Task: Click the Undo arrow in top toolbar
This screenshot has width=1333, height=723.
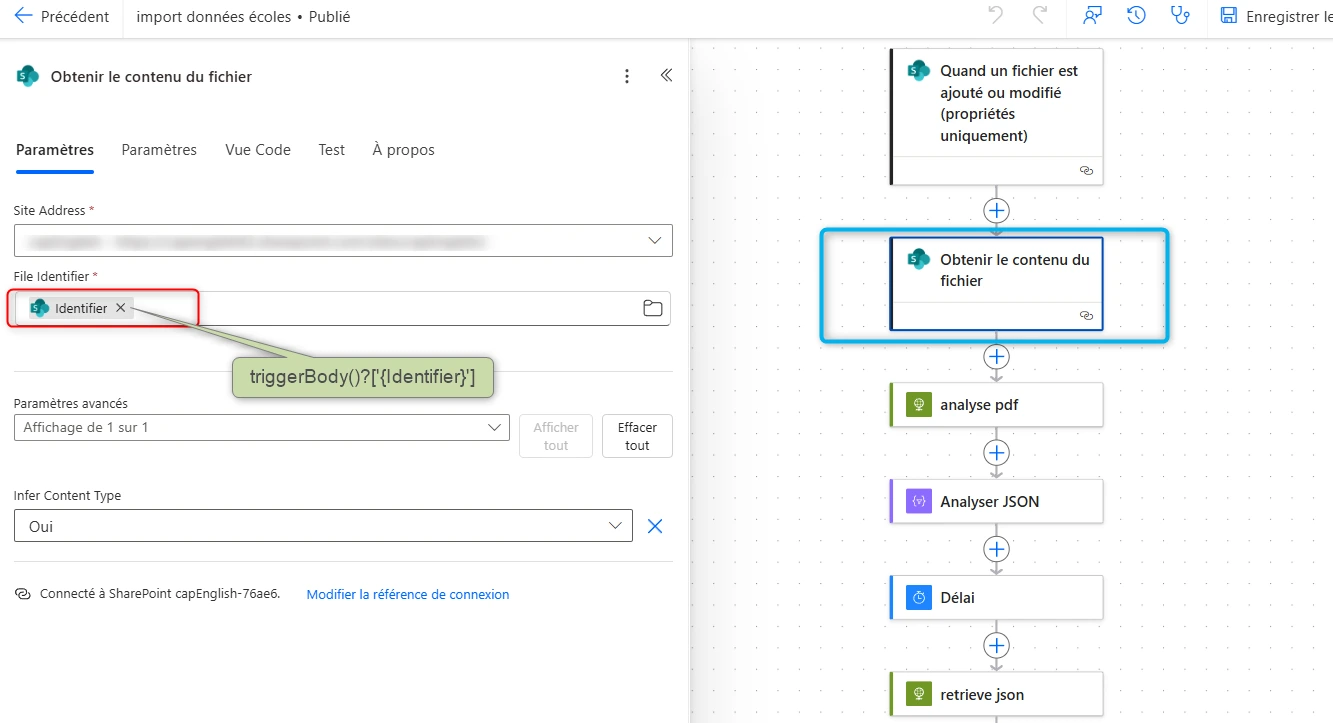Action: click(995, 15)
